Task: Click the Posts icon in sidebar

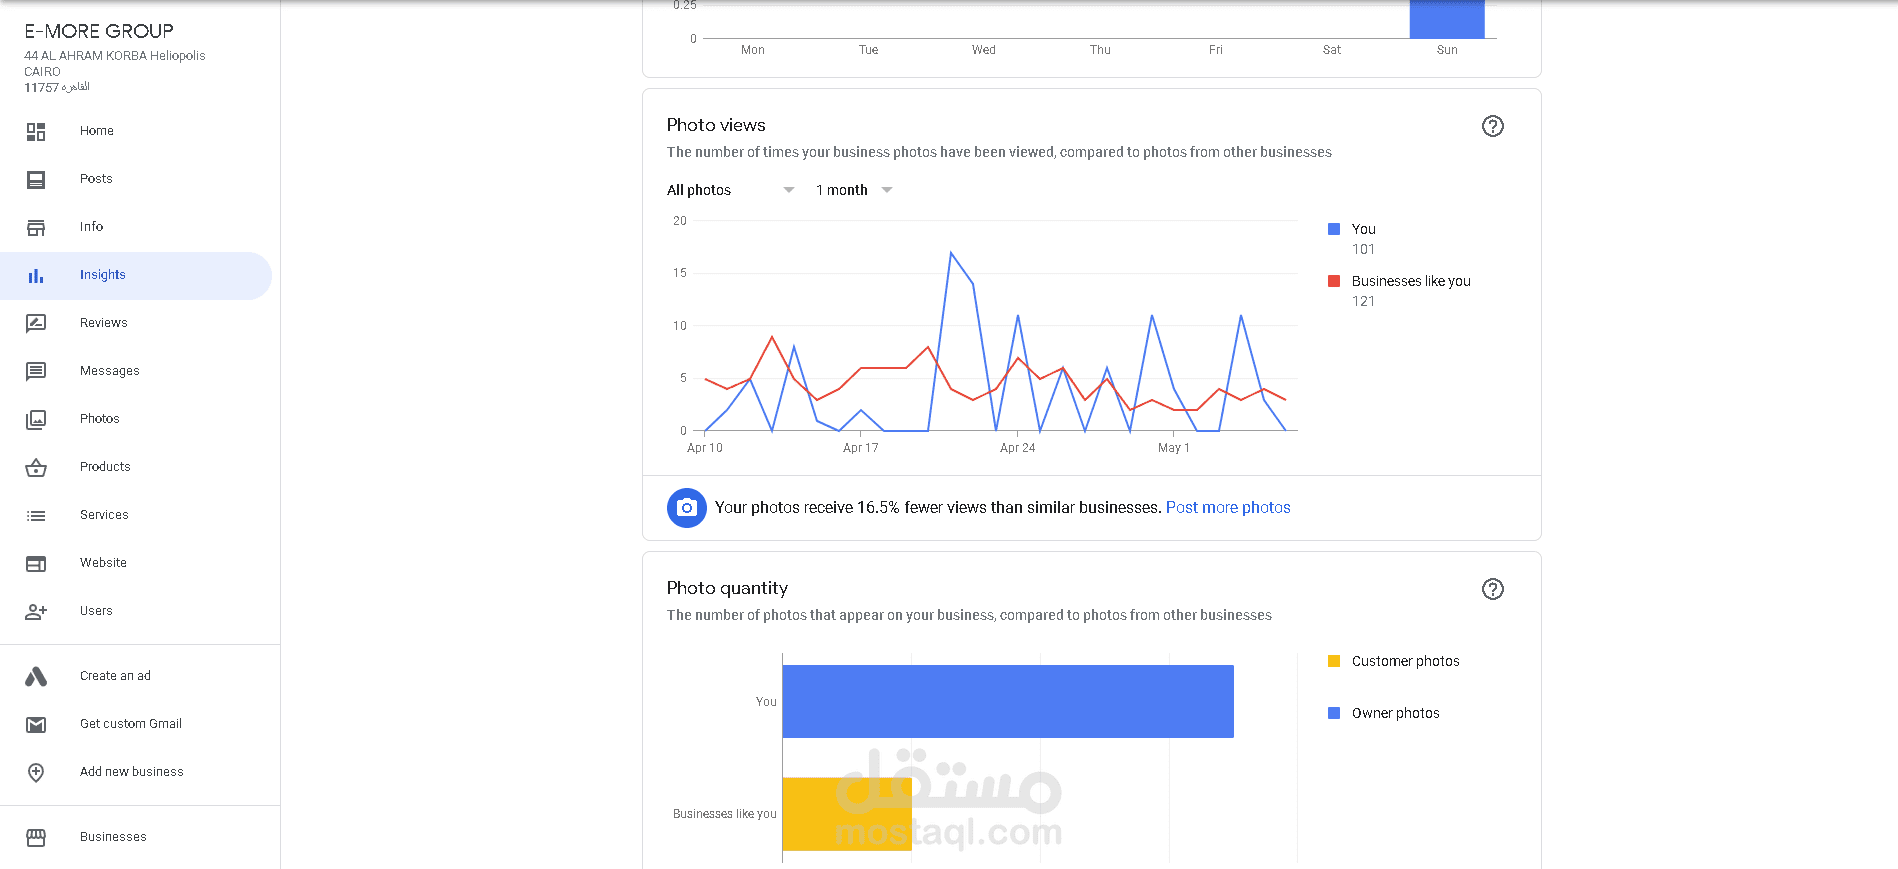Action: click(36, 179)
